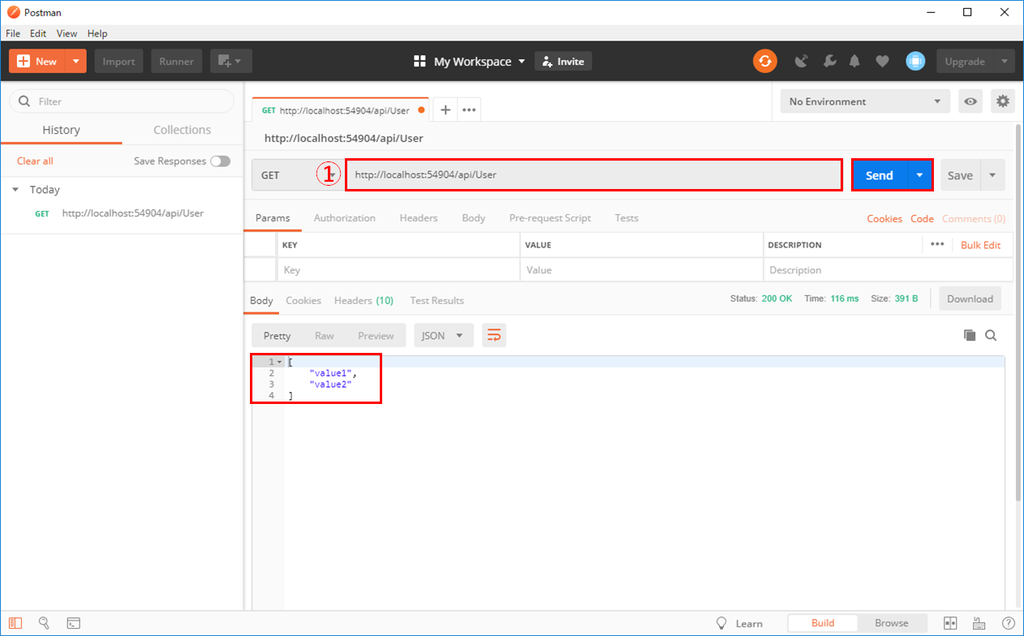Search within the response body
Screen dimensions: 1024x636
tap(991, 335)
